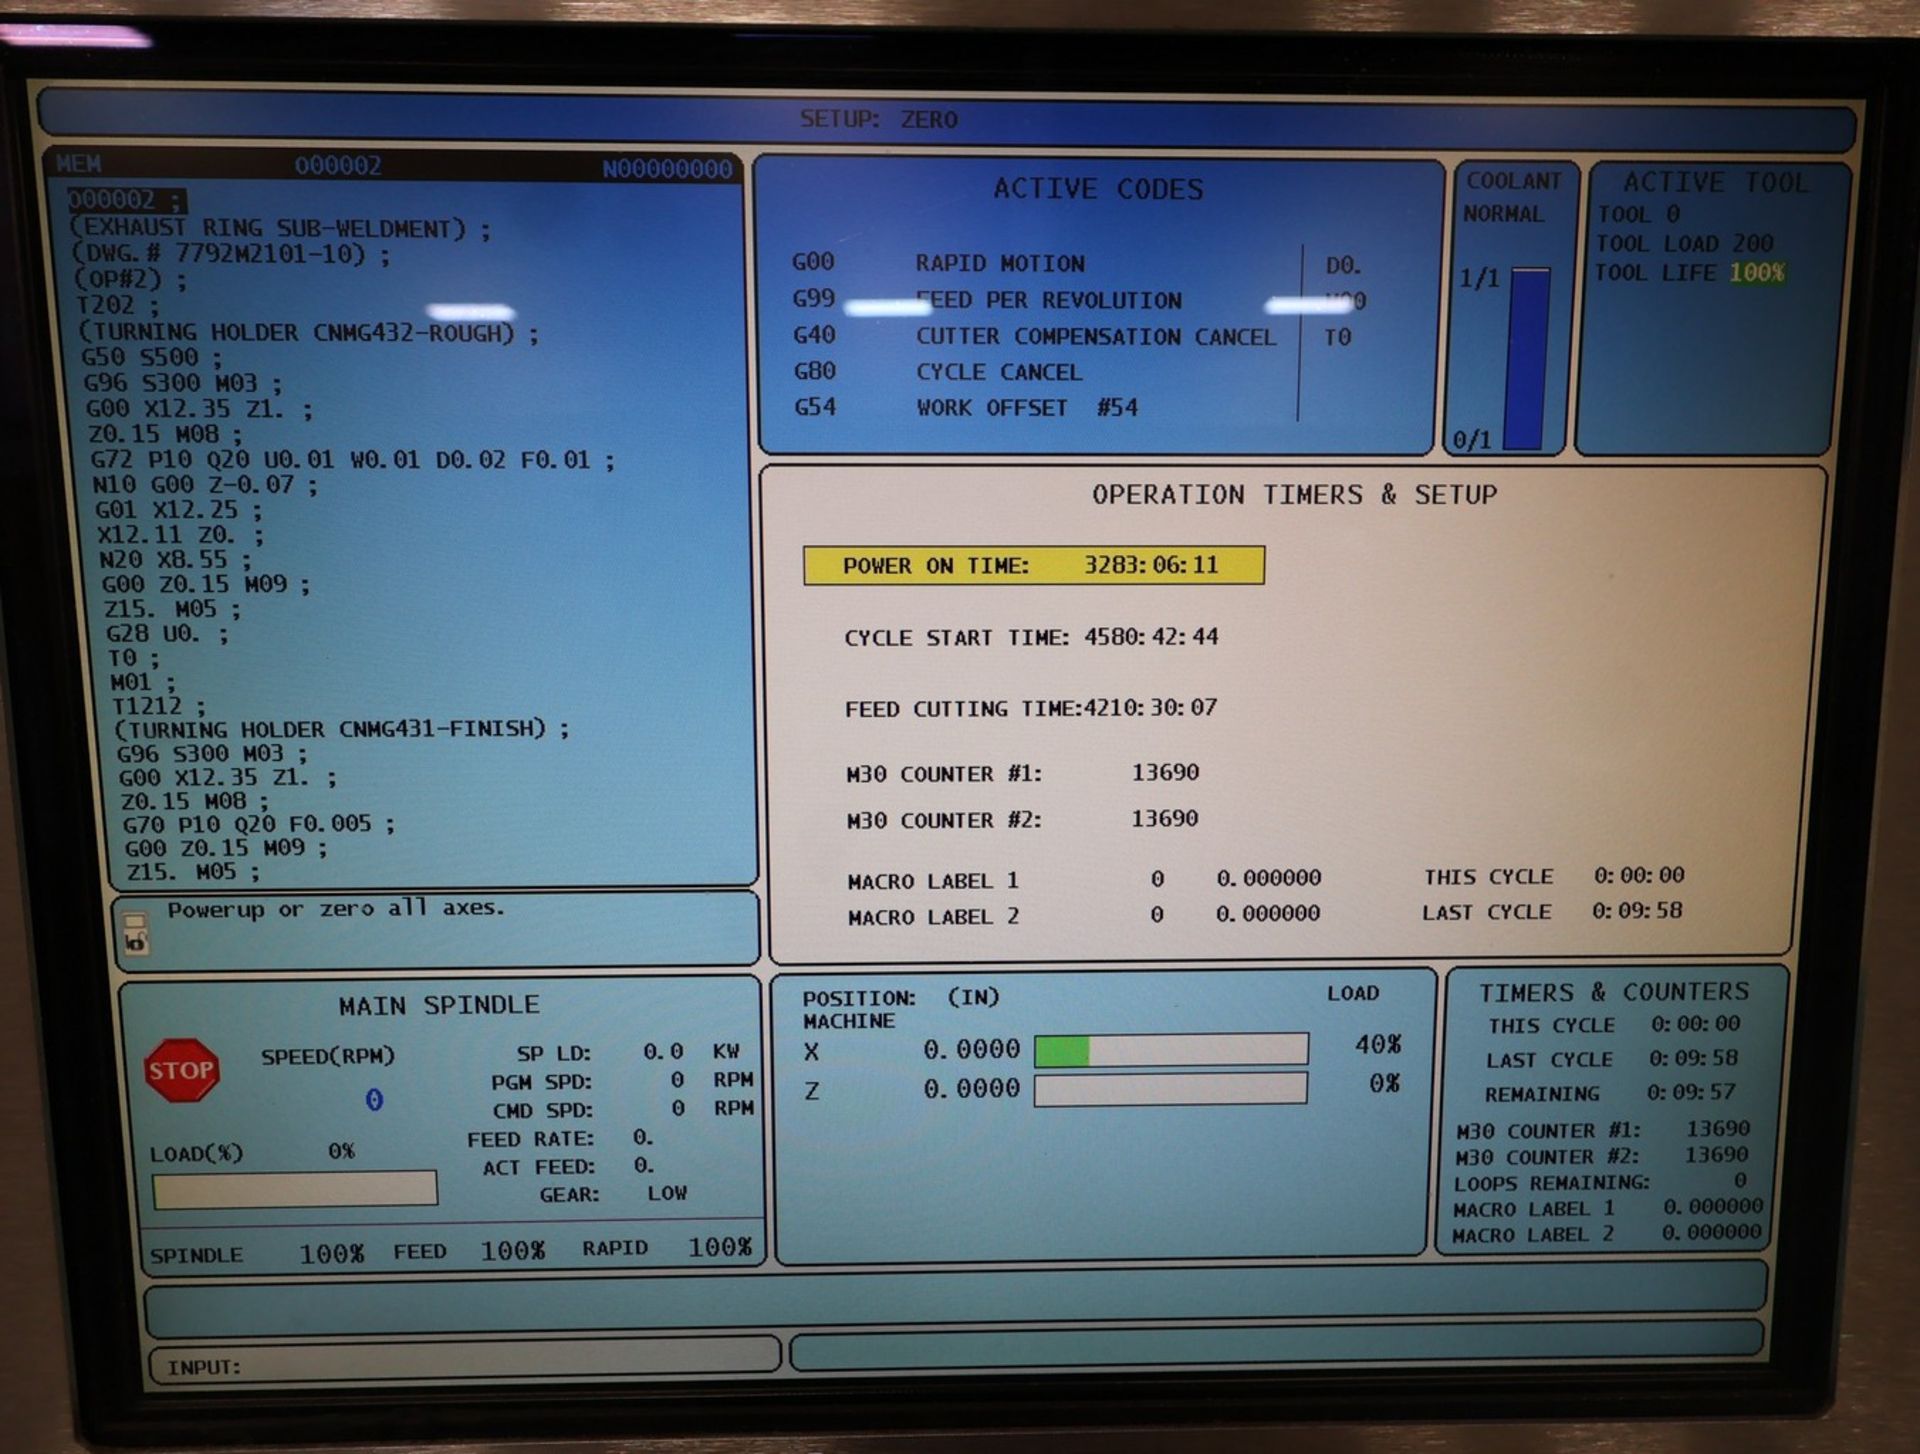This screenshot has width=1920, height=1454.
Task: Click the FEED 100% override readout
Action: pos(469,1251)
